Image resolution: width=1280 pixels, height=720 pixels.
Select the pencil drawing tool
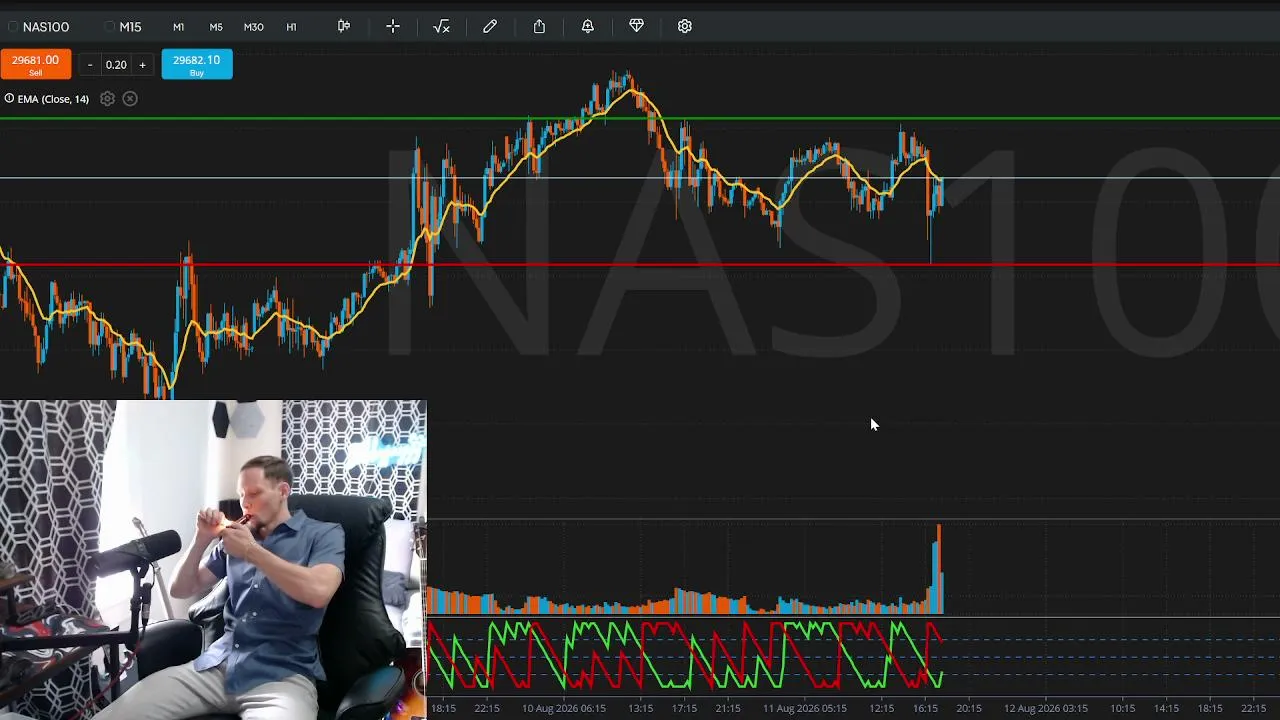pos(490,26)
